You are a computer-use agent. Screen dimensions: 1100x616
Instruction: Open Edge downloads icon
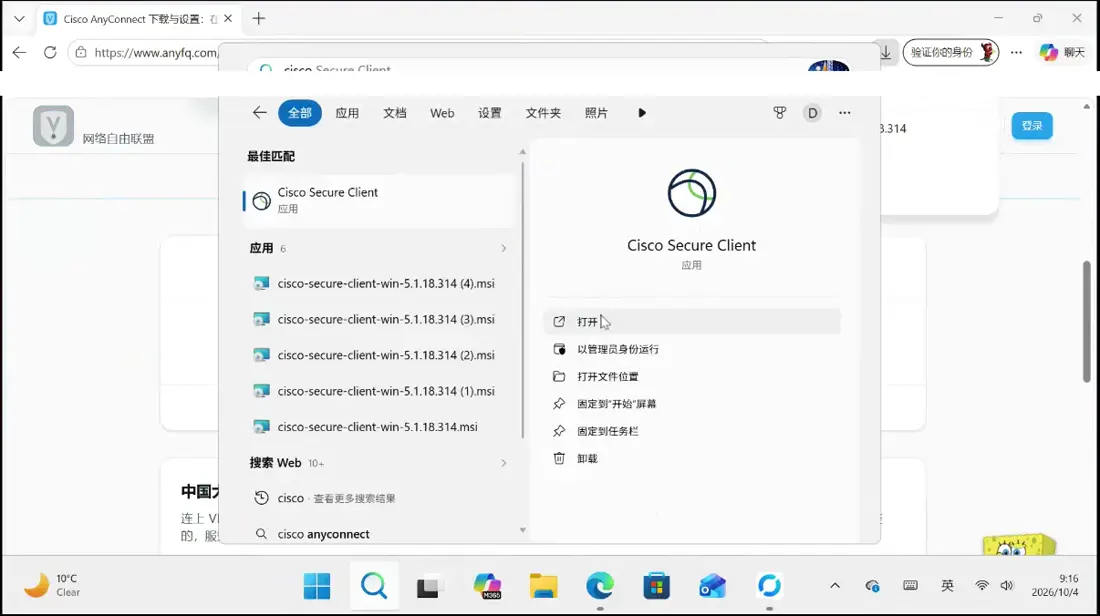pos(886,53)
